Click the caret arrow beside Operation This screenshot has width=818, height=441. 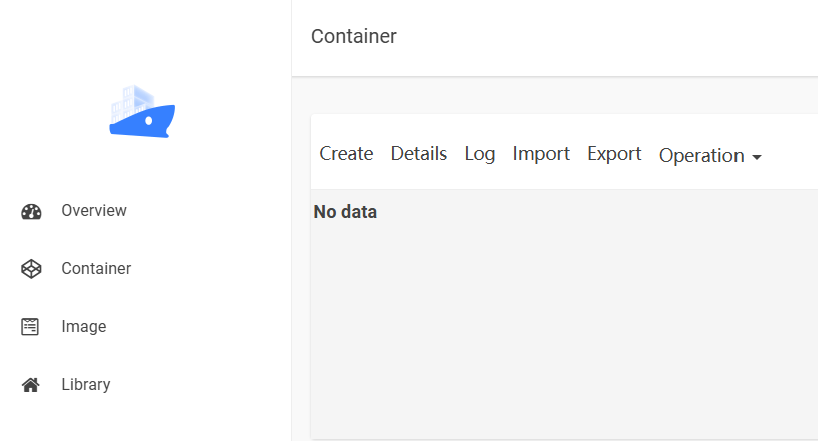pyautogui.click(x=757, y=158)
